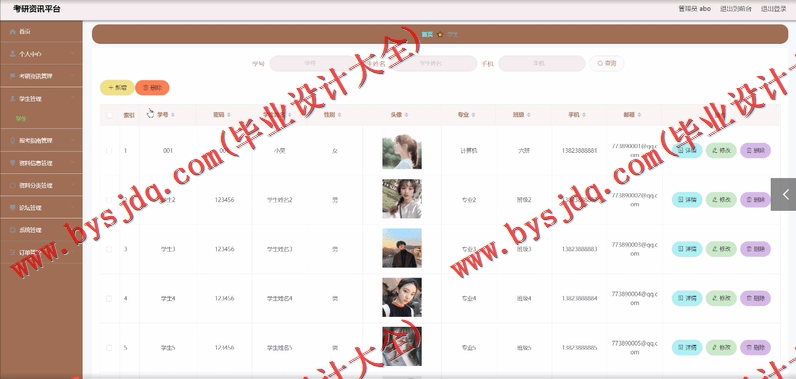This screenshot has width=796, height=379.
Task: Click 修改 for 学生4 row
Action: (x=721, y=298)
